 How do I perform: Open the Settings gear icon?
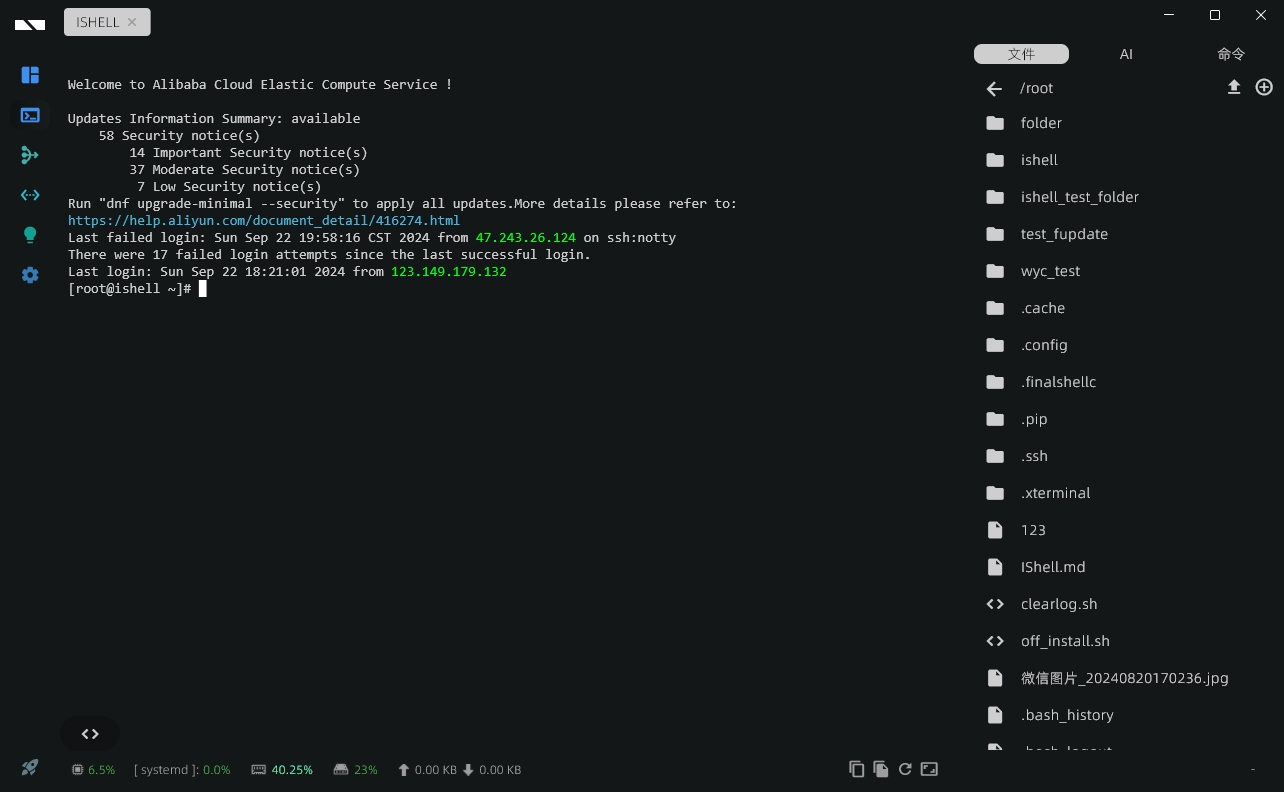[x=30, y=275]
